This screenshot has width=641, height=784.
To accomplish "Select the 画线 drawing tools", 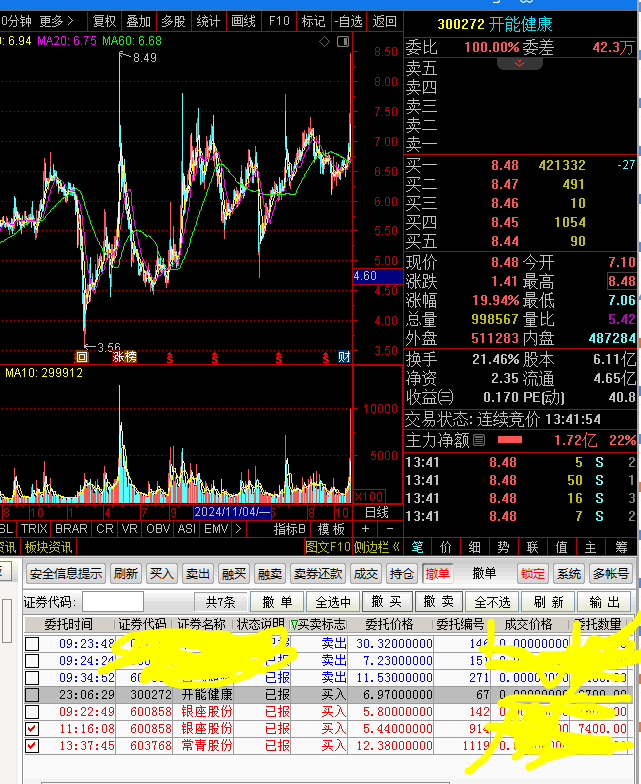I will (x=244, y=22).
